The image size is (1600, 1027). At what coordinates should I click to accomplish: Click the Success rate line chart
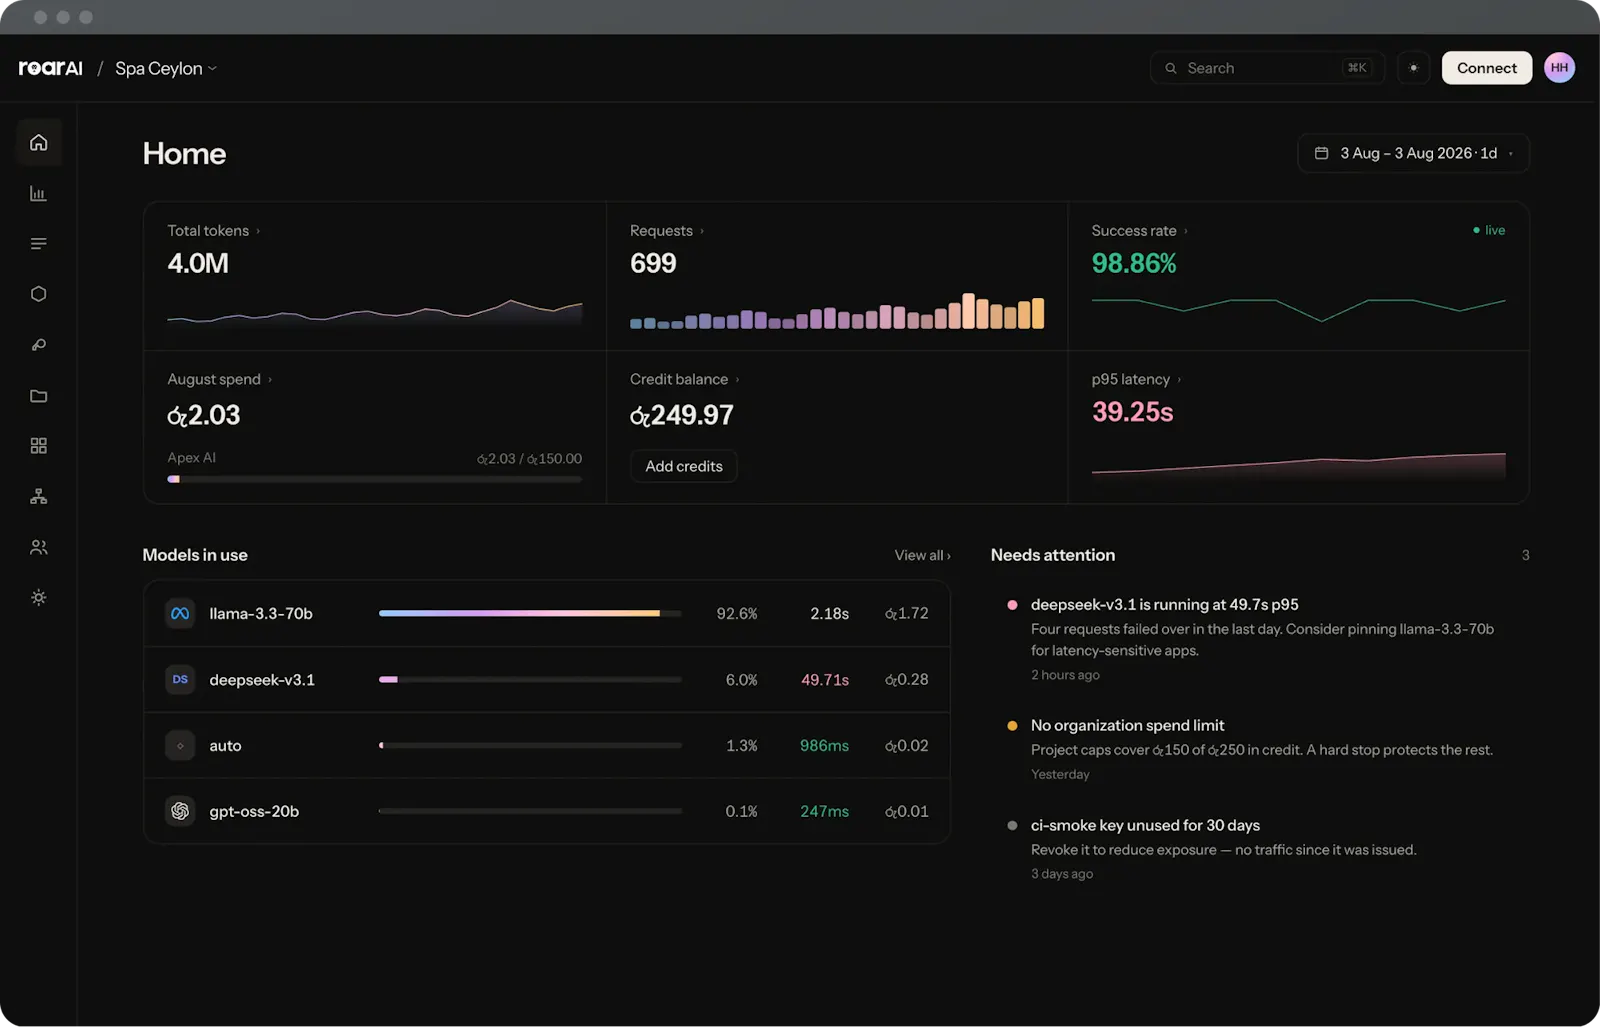(1298, 309)
